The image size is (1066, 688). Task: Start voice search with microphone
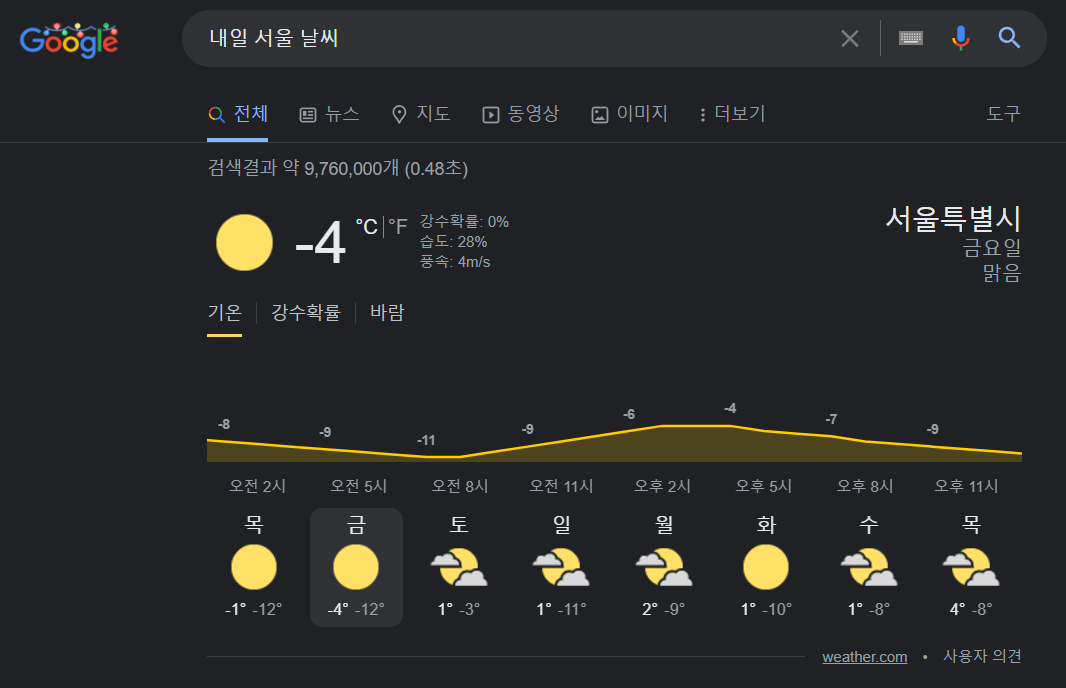[960, 39]
